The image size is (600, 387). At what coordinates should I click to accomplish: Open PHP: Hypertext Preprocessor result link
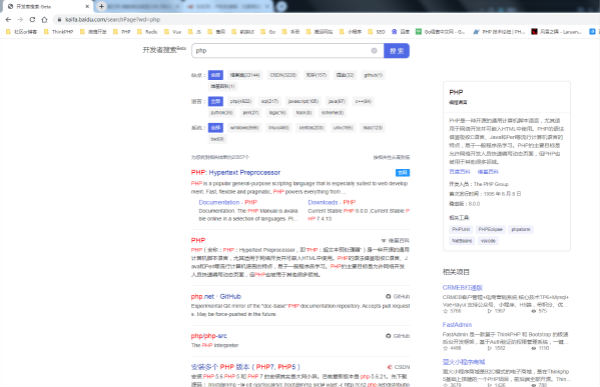click(236, 173)
